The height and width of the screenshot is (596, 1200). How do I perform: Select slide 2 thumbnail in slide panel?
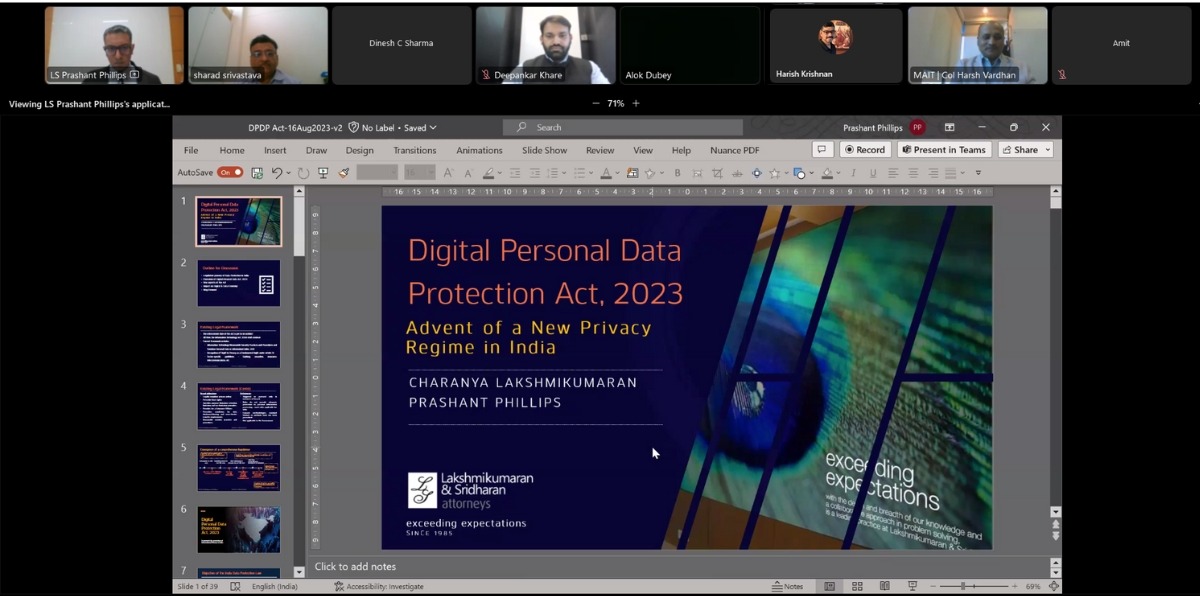click(239, 283)
